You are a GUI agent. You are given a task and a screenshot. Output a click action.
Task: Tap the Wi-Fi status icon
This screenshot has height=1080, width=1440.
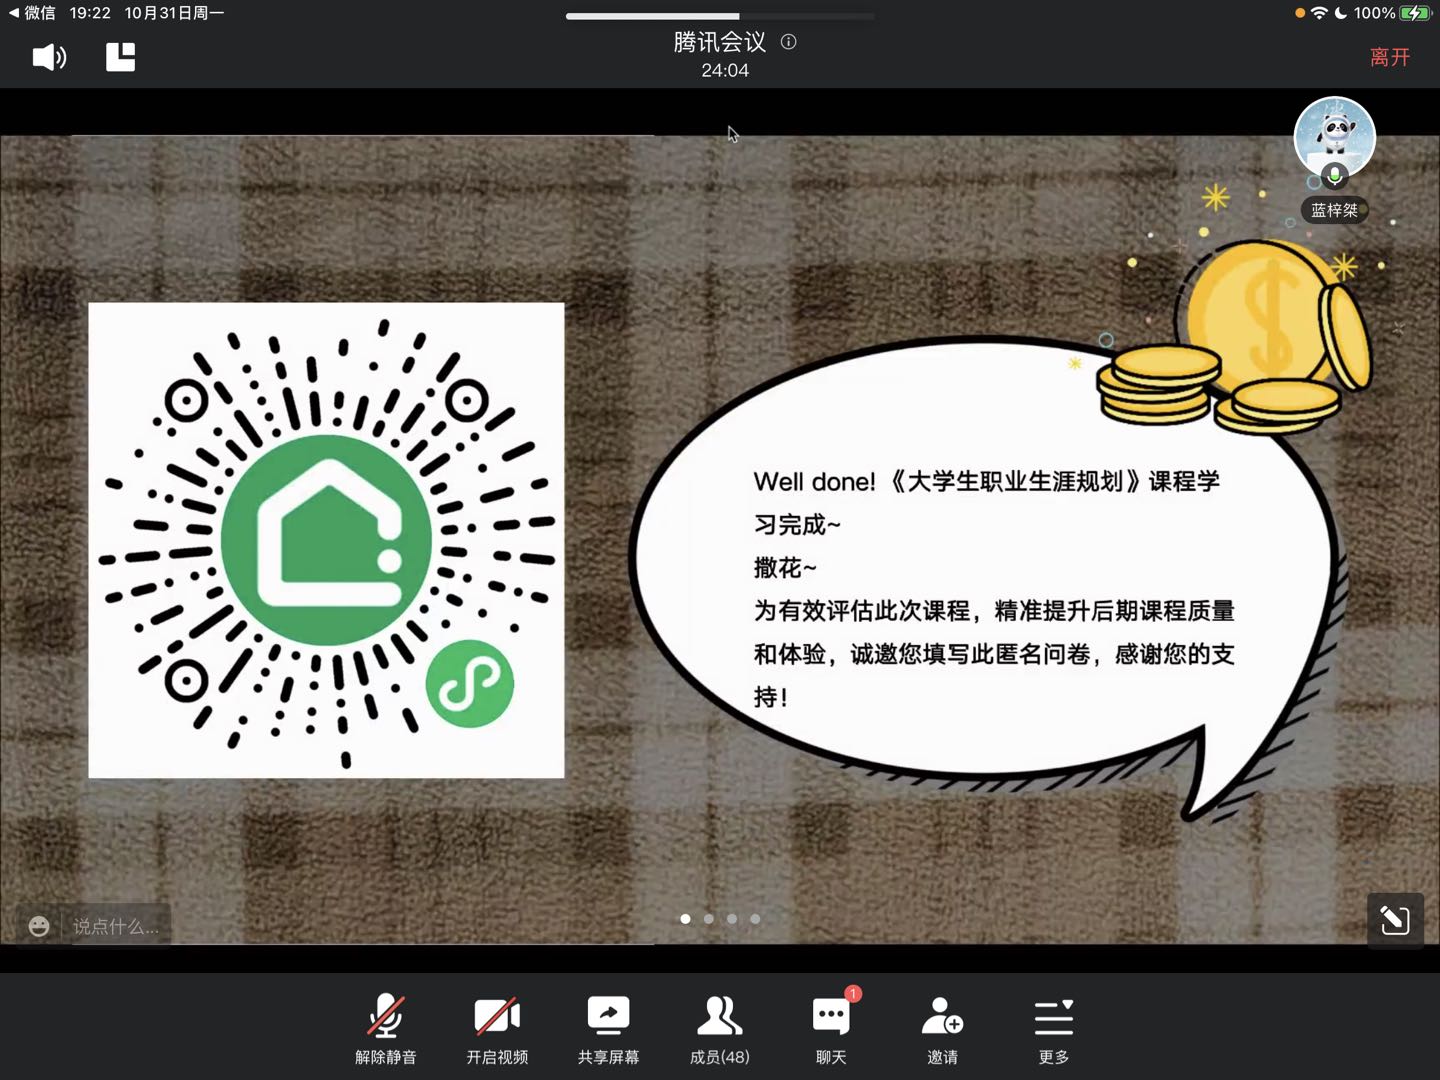[x=1319, y=13]
